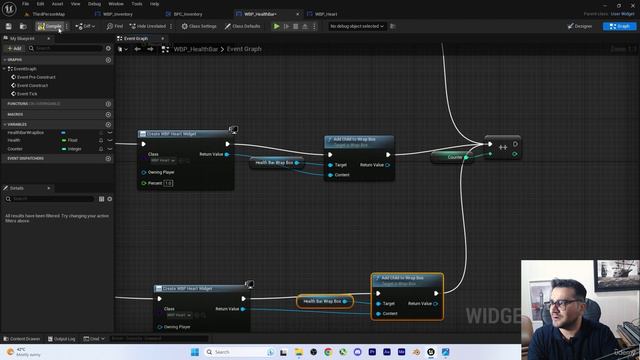
Task: Open Google Chrome from taskbar
Action: click(x=328, y=352)
